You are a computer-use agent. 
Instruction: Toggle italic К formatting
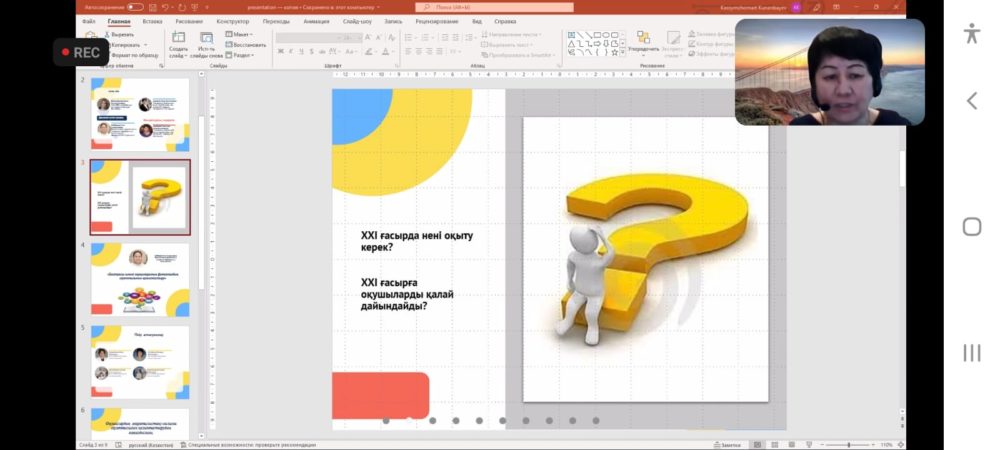(x=291, y=52)
